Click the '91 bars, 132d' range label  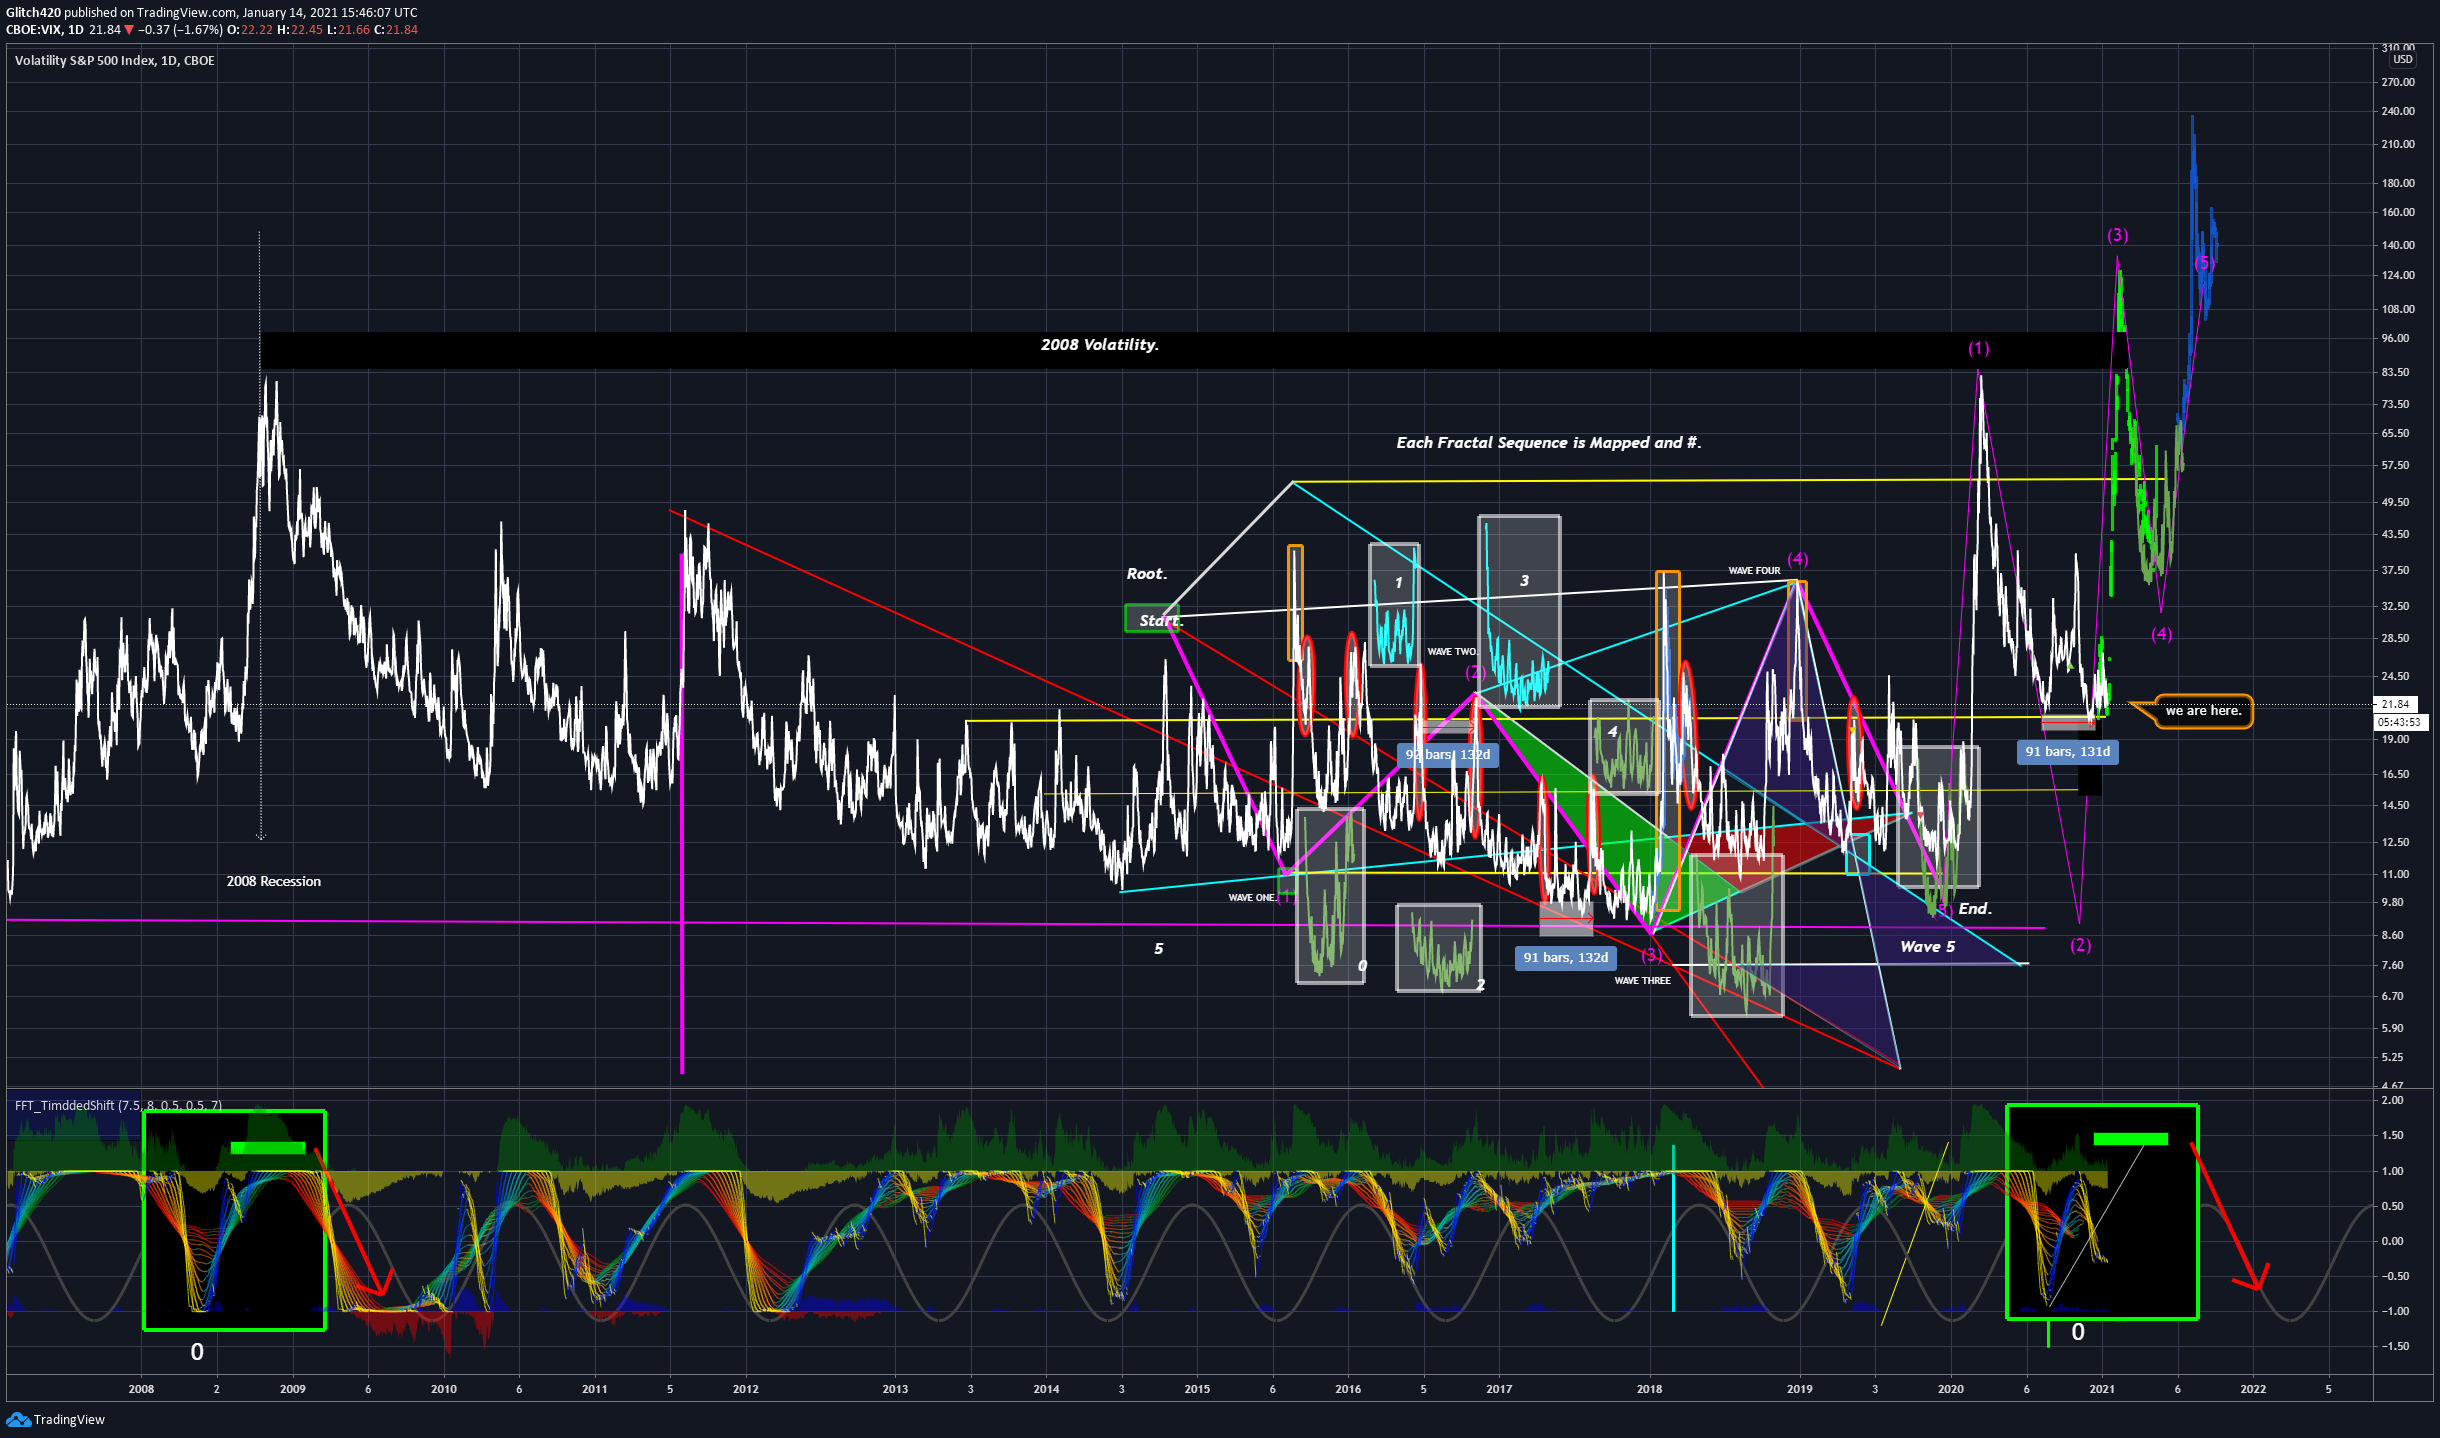[1565, 958]
